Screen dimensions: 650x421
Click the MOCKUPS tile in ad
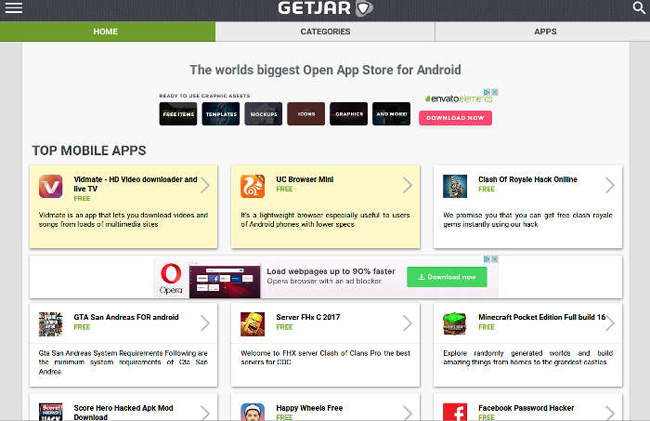(263, 114)
